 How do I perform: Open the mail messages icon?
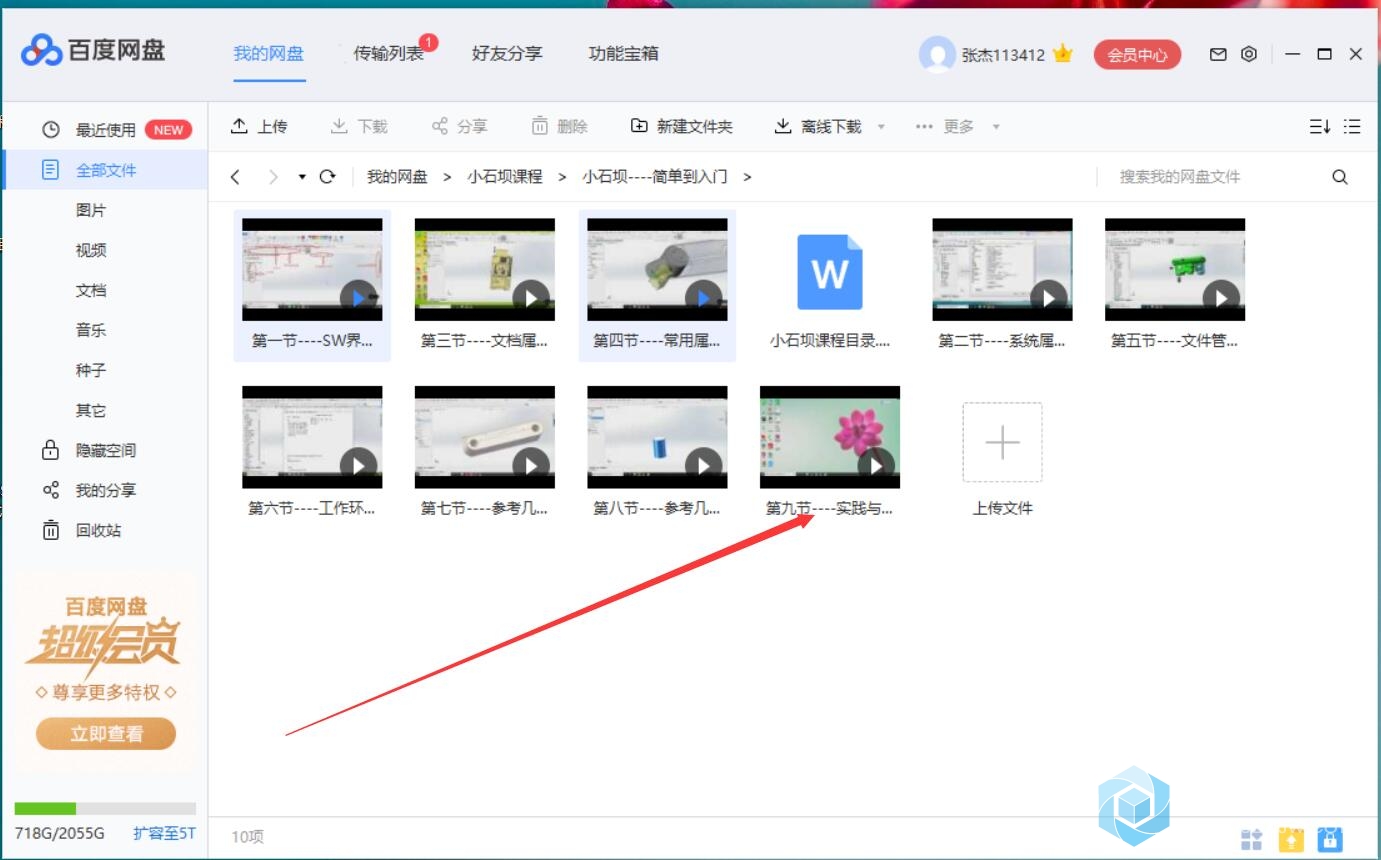coord(1218,54)
